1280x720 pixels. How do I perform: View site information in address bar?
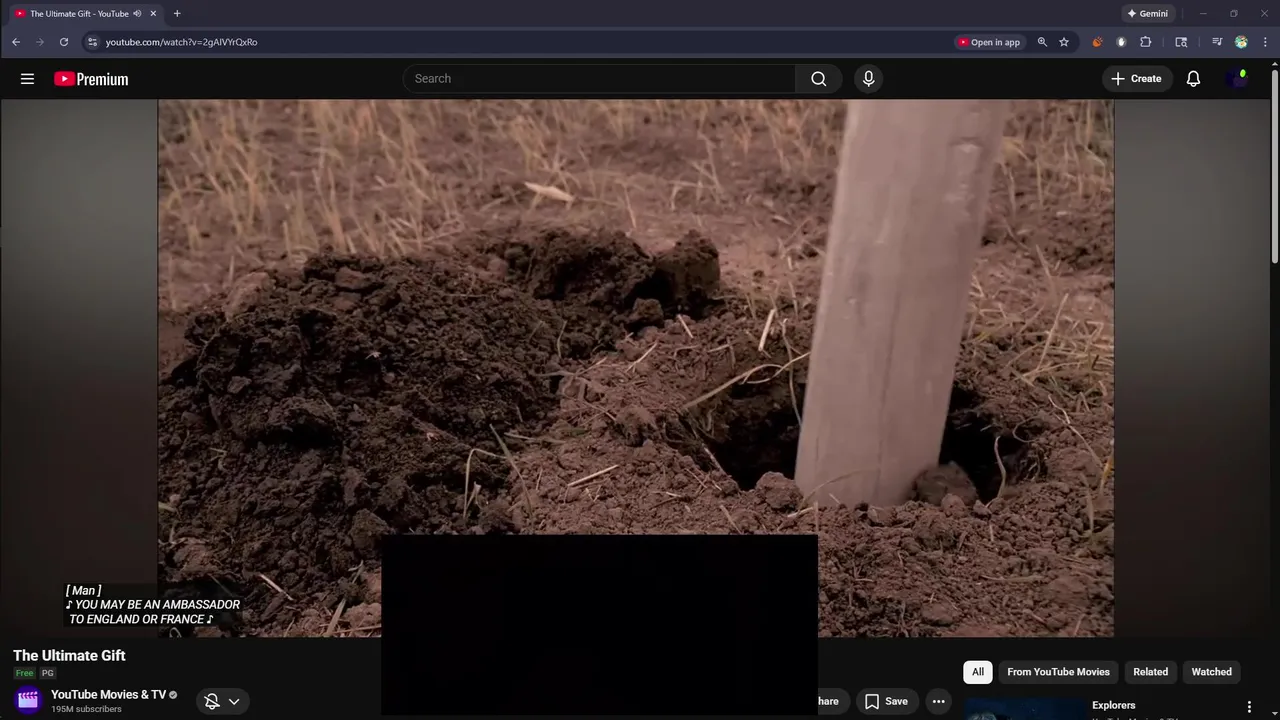coord(92,42)
